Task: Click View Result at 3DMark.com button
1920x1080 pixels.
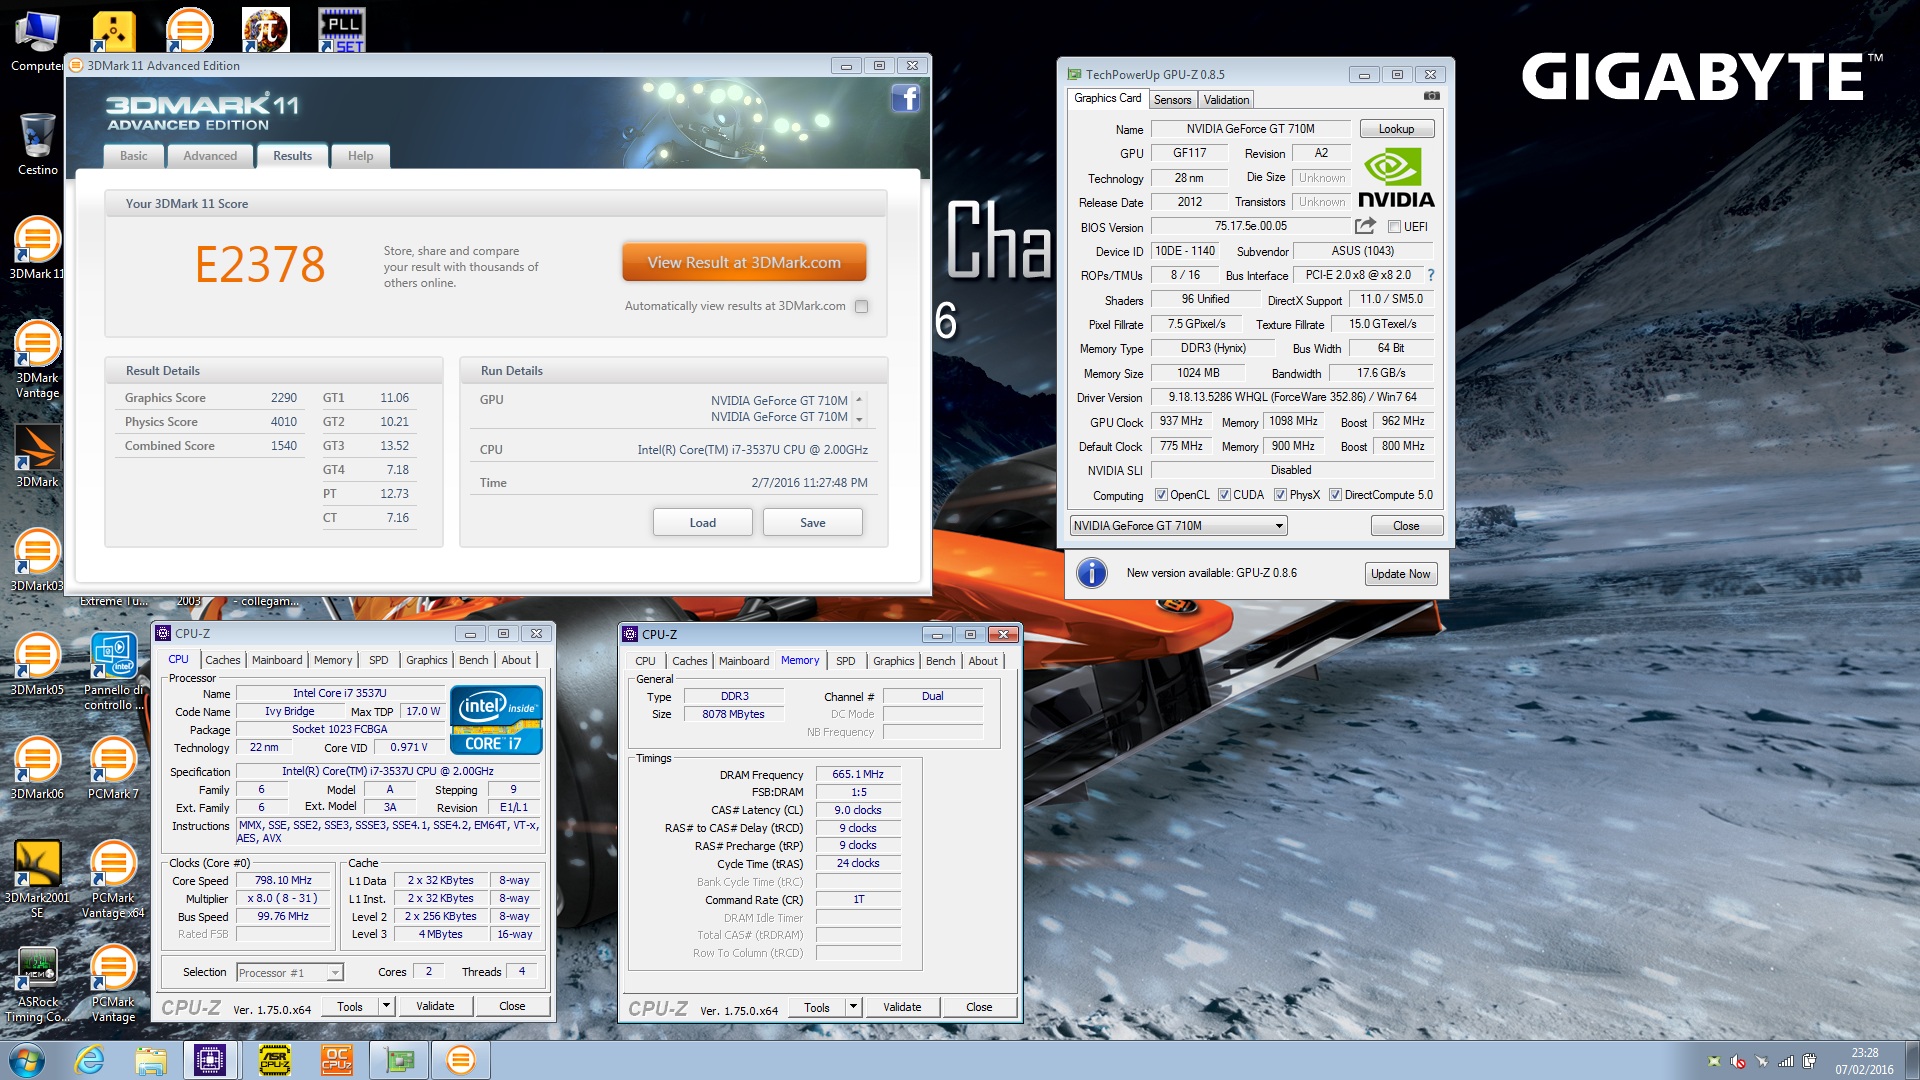Action: click(x=744, y=263)
